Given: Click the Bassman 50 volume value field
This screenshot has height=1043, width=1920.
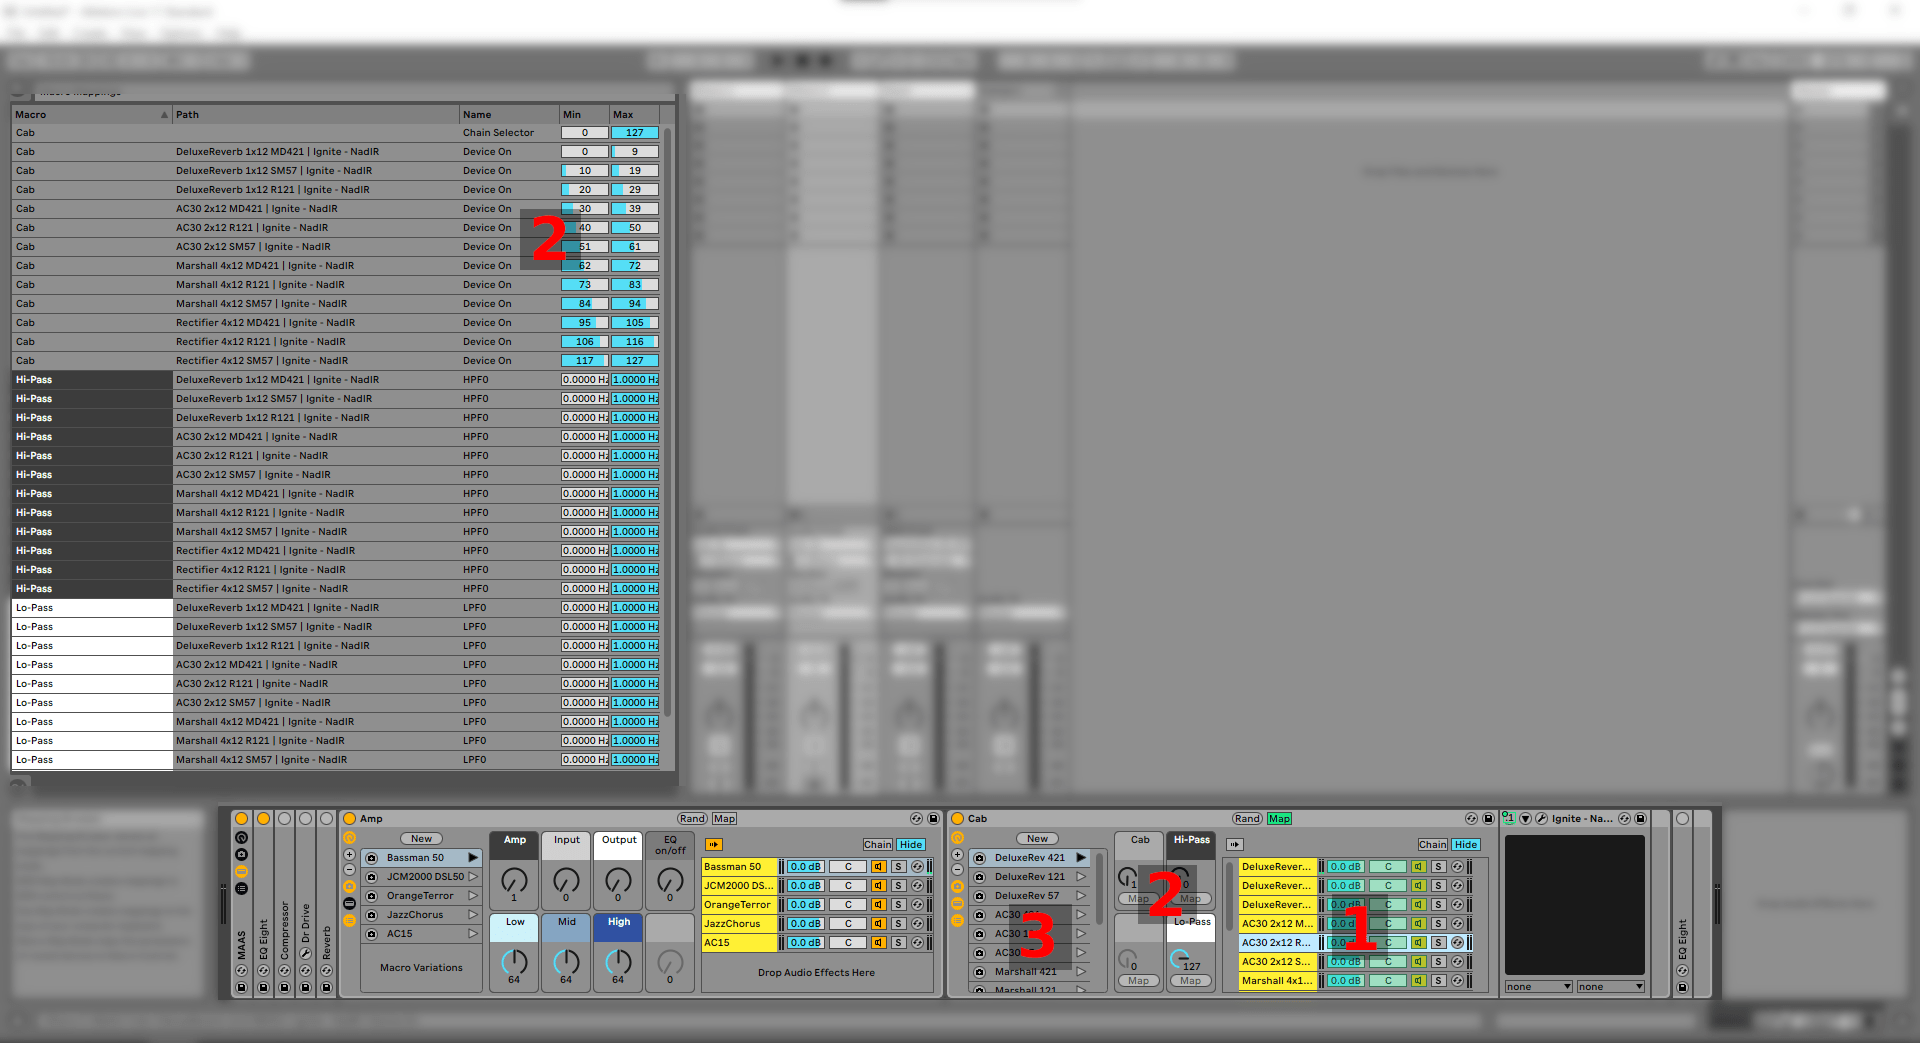Looking at the screenshot, I should pos(806,867).
